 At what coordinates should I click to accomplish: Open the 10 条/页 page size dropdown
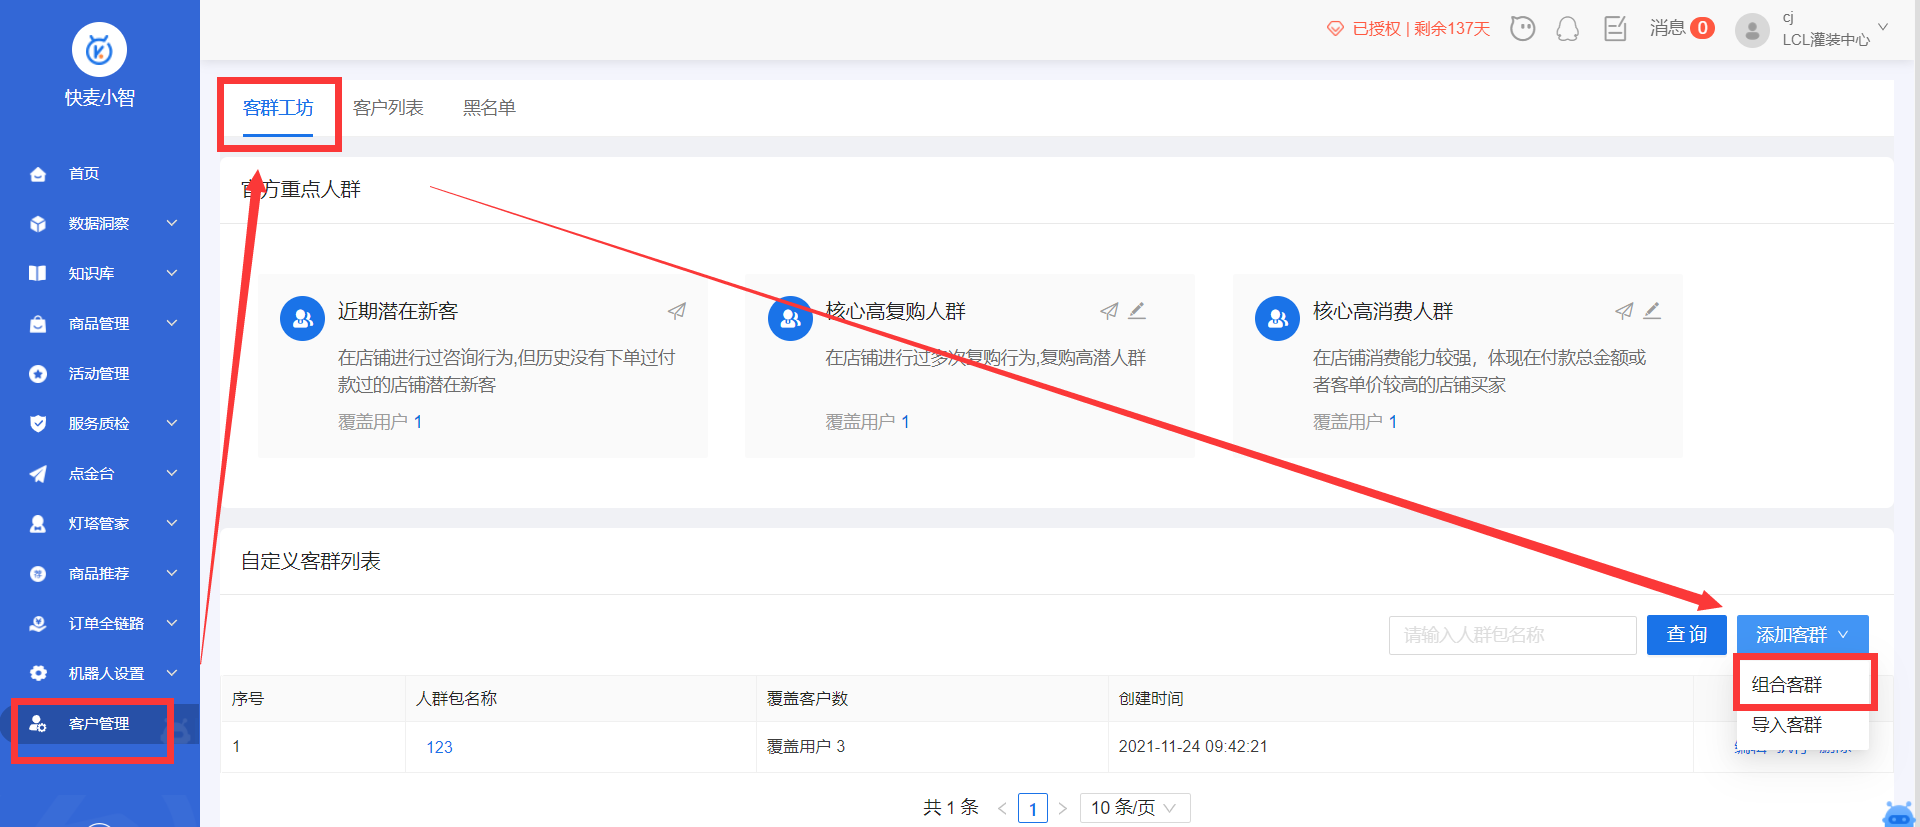coord(1135,807)
